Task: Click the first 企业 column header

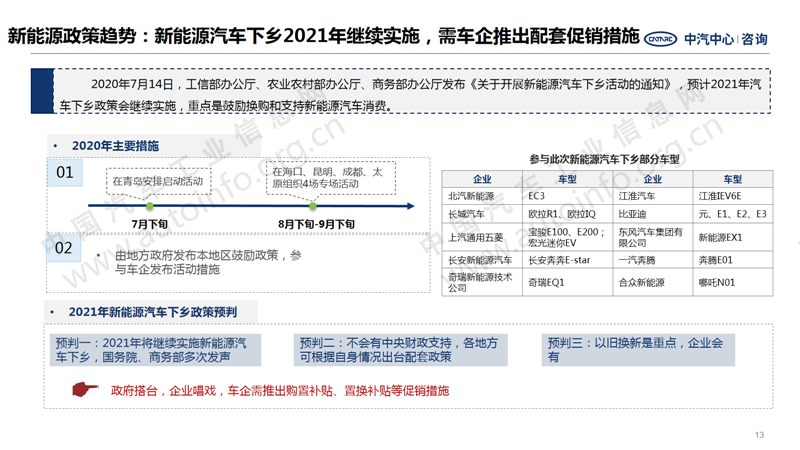Action: [x=482, y=179]
